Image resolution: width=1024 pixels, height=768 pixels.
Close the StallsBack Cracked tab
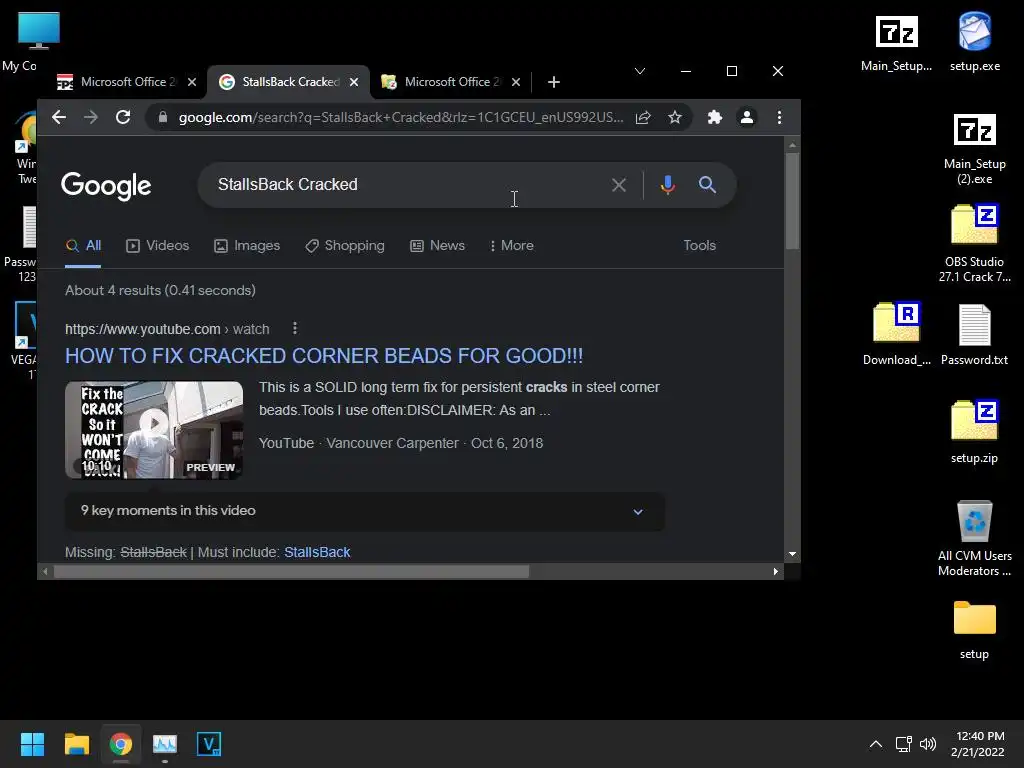pos(353,82)
